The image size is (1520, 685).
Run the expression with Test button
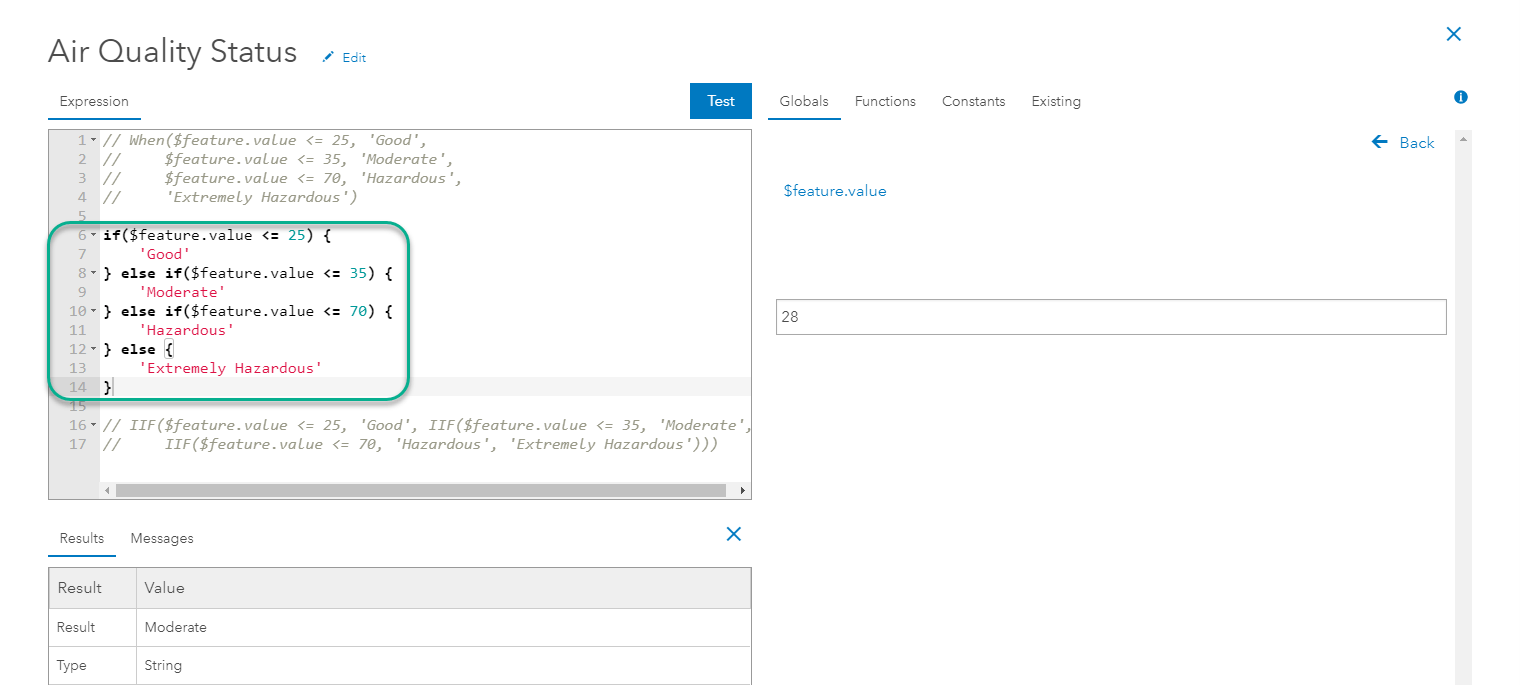point(720,101)
